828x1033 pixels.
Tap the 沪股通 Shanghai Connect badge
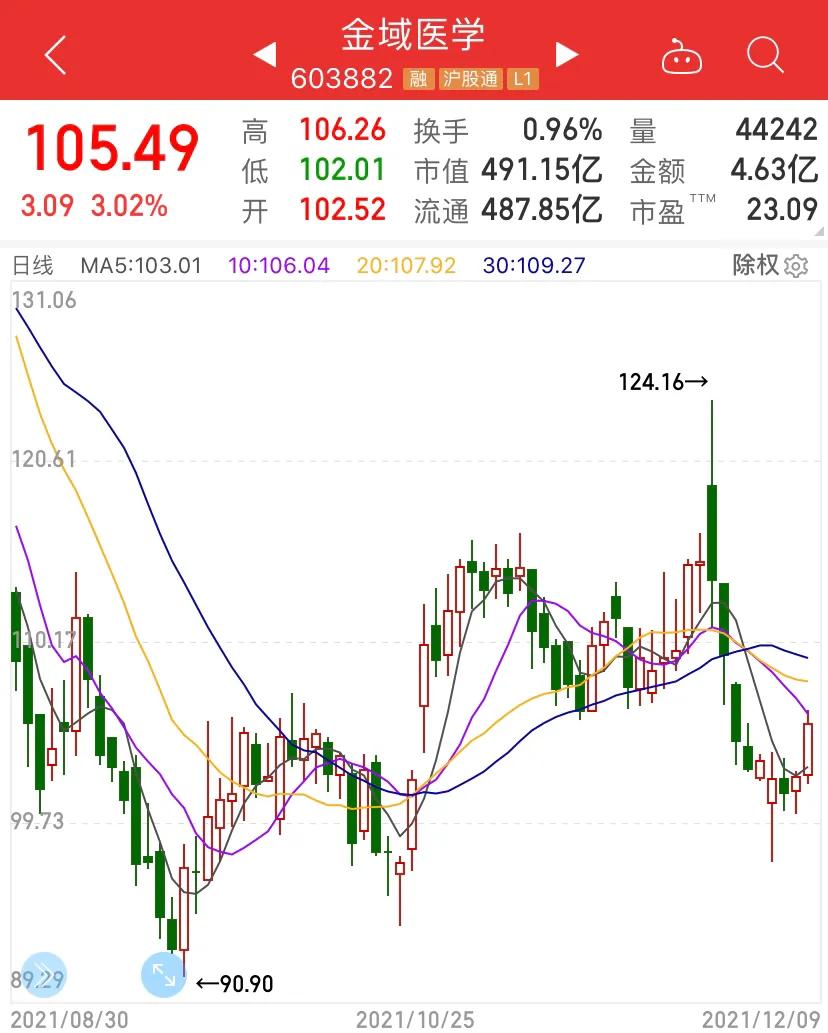[471, 79]
